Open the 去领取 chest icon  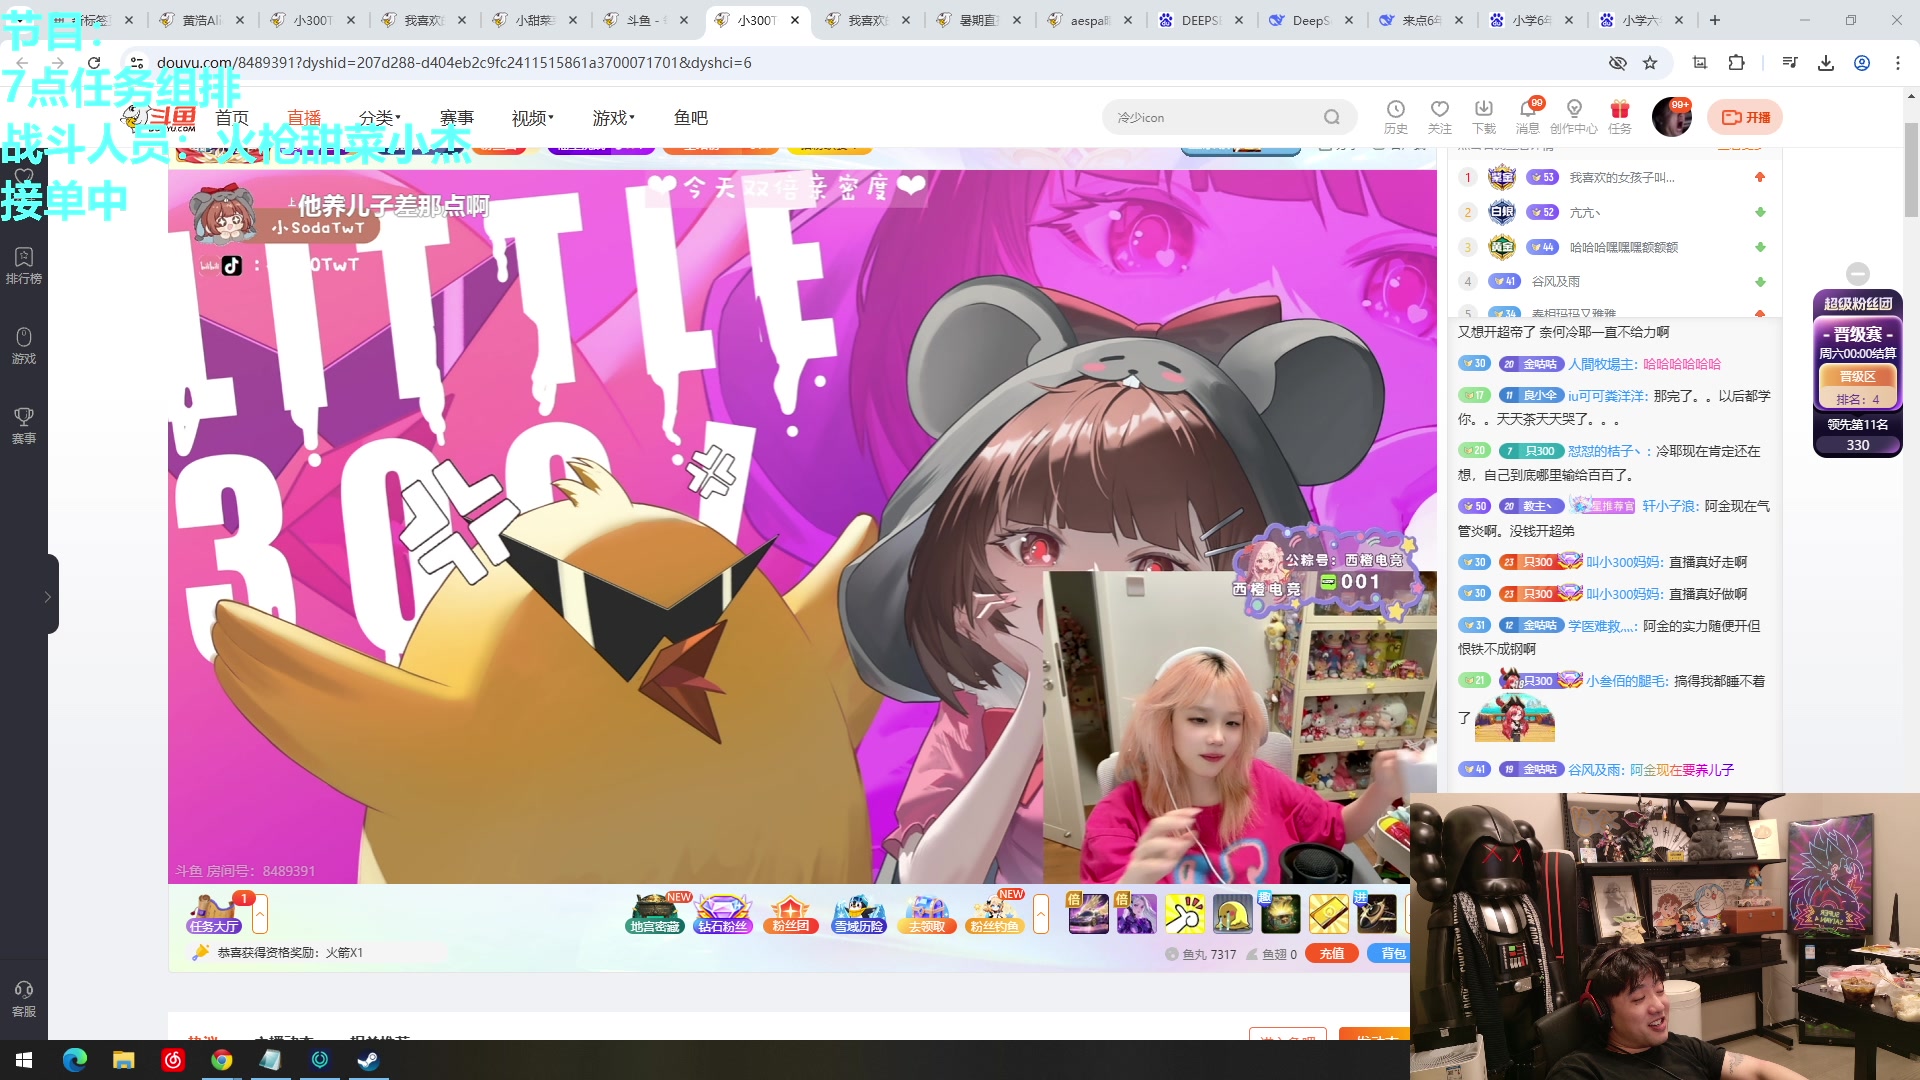[926, 914]
